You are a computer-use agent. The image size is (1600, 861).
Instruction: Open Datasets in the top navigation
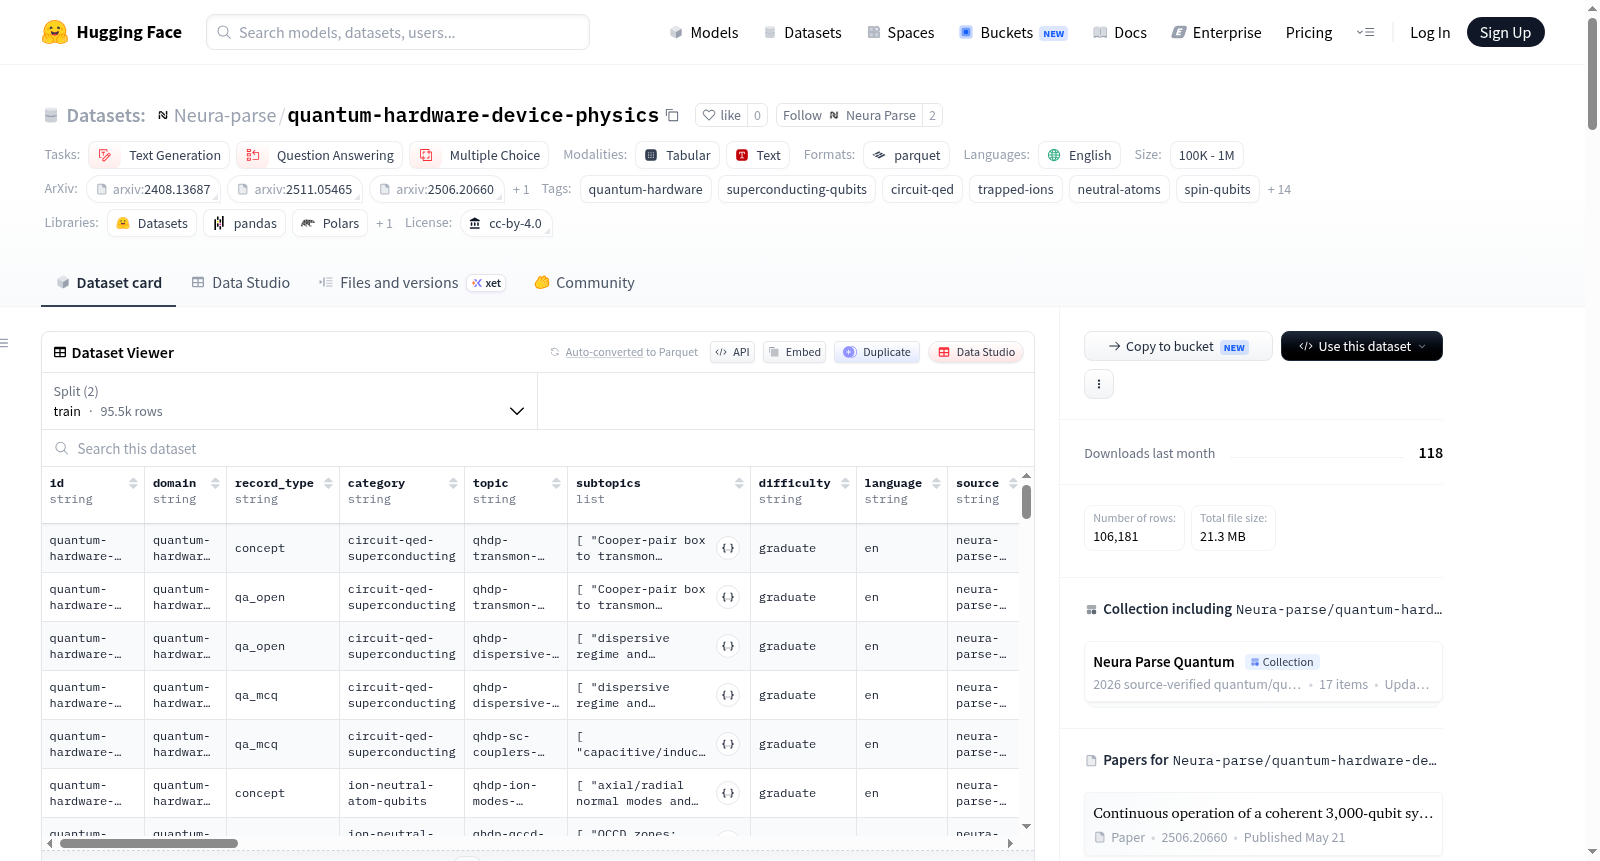(802, 33)
